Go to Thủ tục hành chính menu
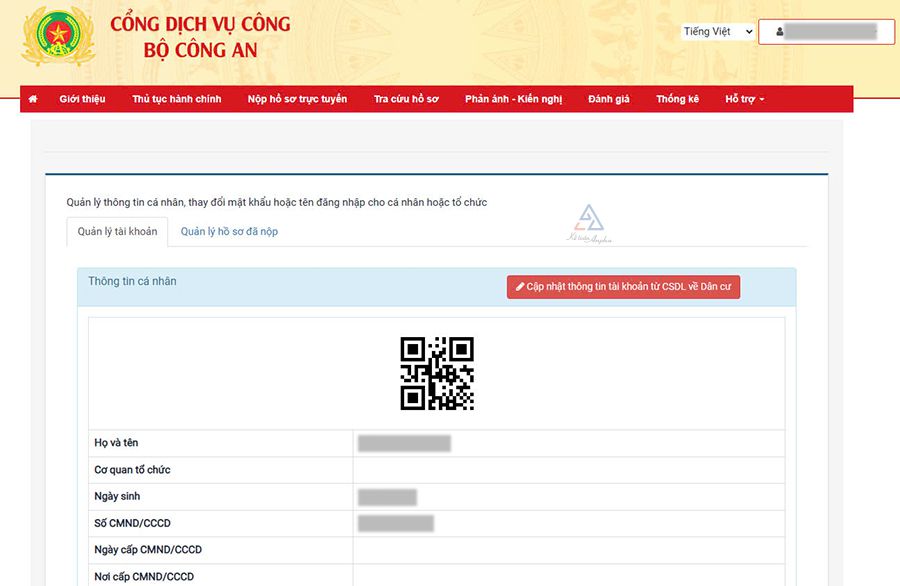 pos(176,99)
